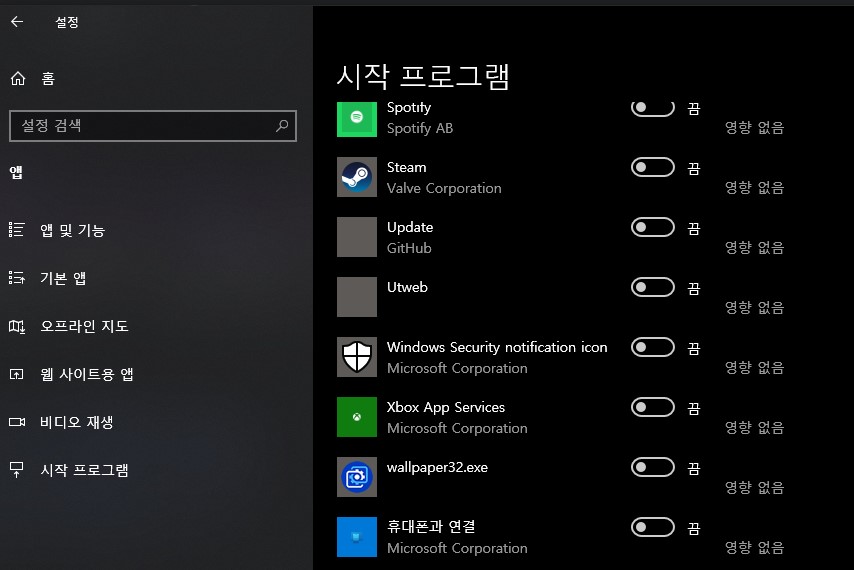Image resolution: width=854 pixels, height=570 pixels.
Task: Click the Windows Security shield icon
Action: pyautogui.click(x=357, y=357)
